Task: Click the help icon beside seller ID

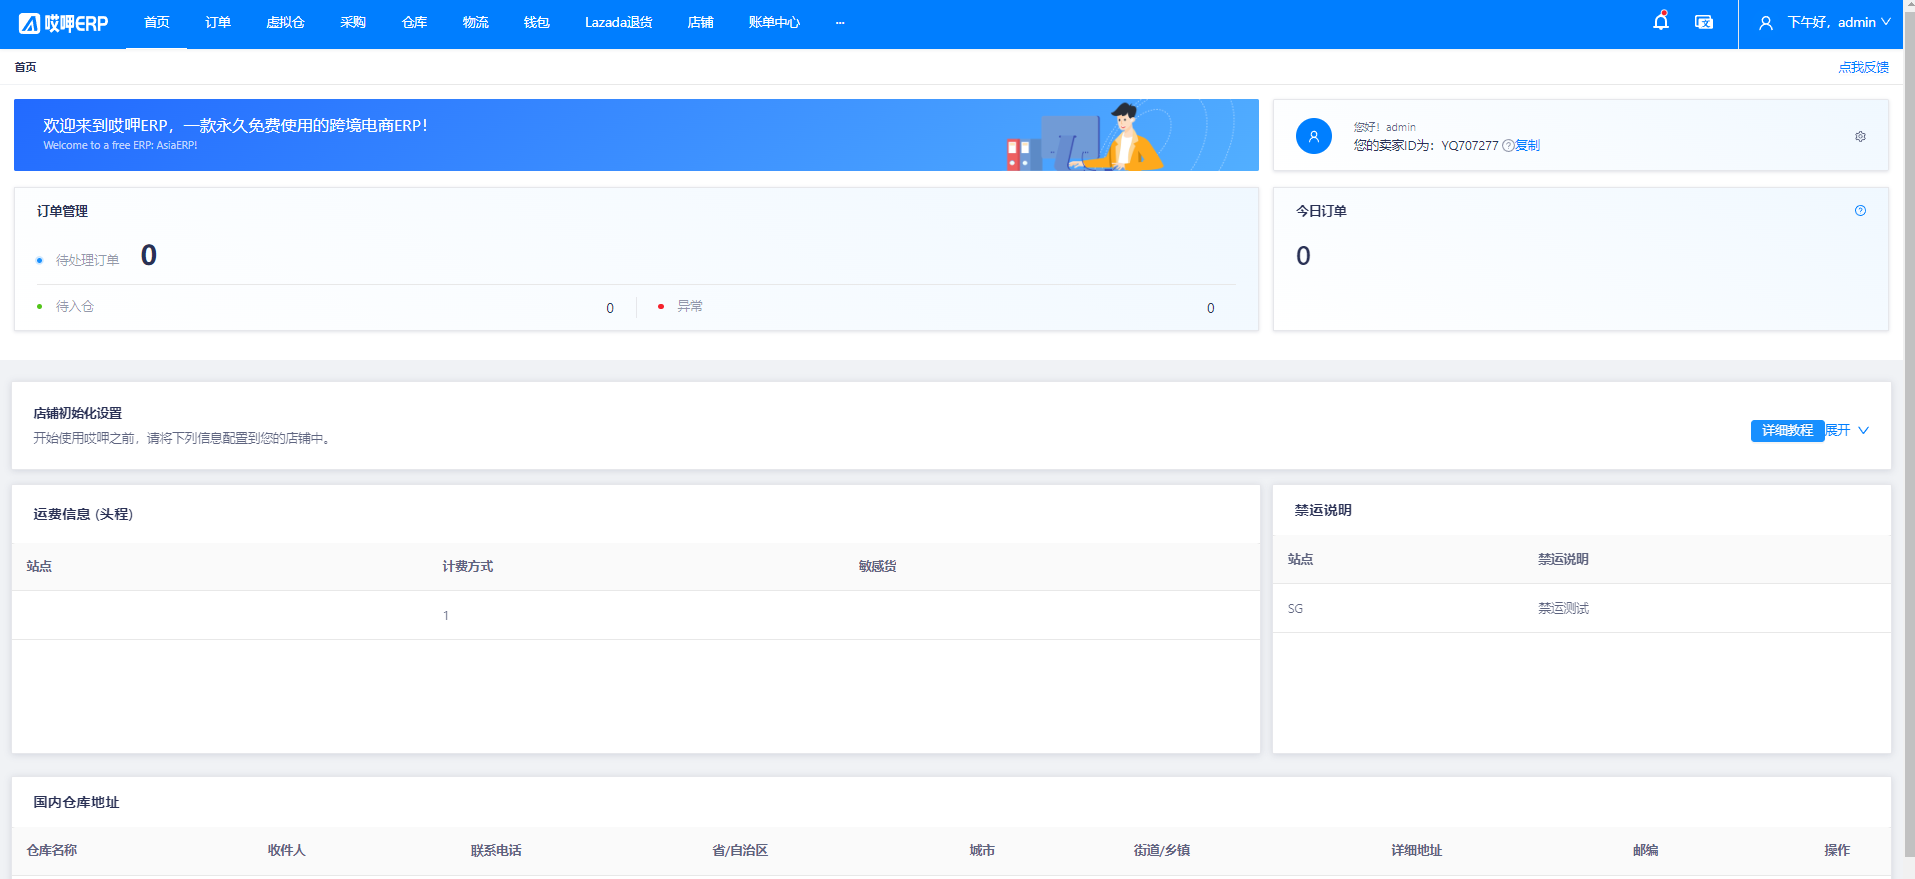Action: click(1508, 146)
